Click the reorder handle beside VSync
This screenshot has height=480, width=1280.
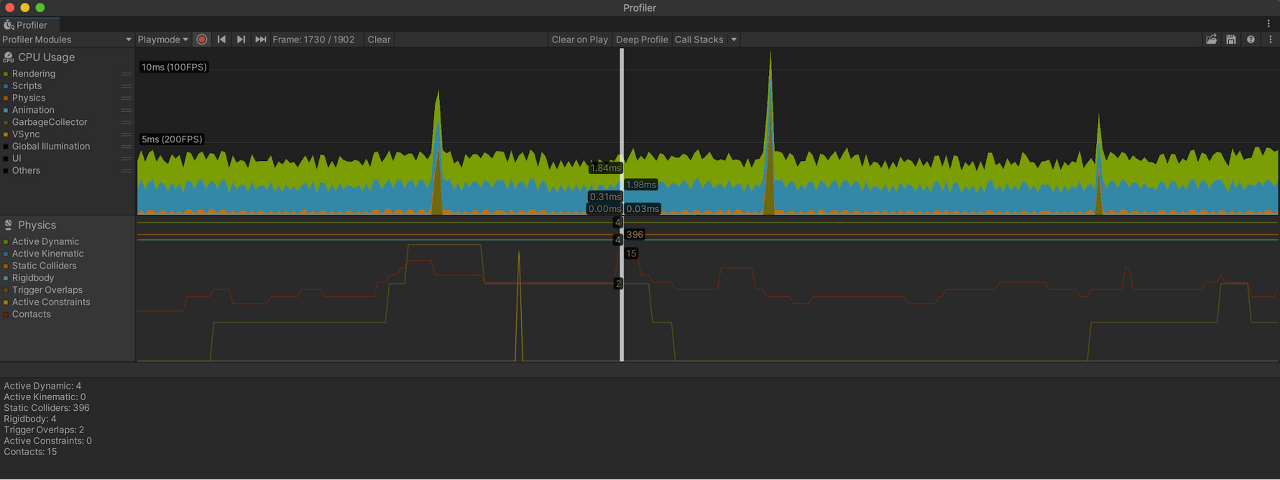click(x=127, y=134)
